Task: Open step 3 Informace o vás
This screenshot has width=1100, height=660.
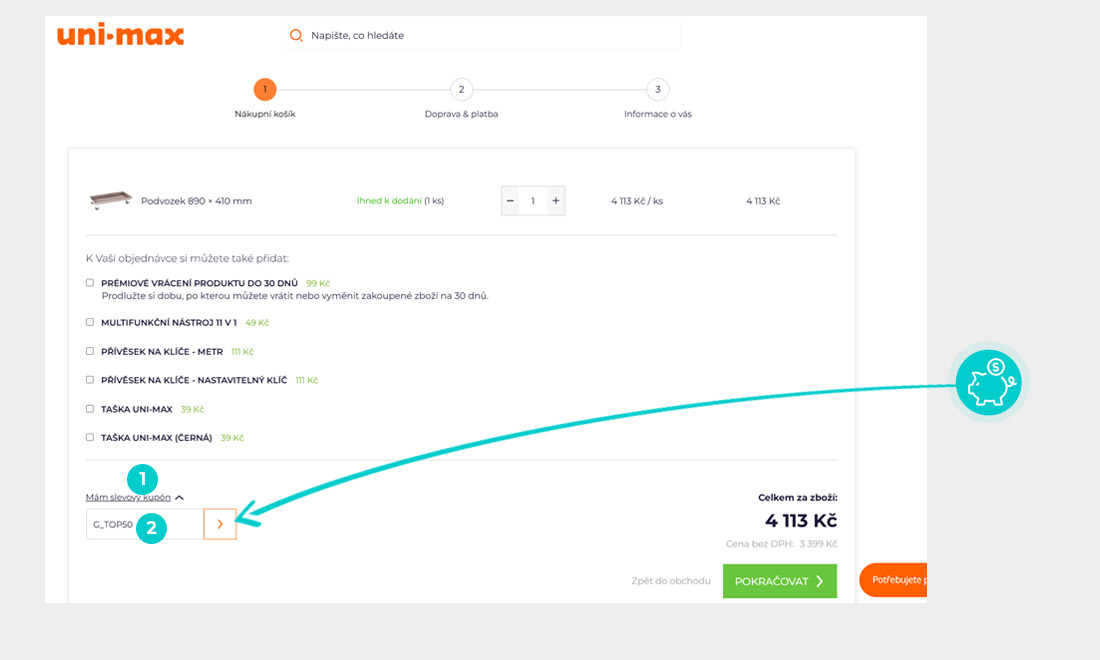Action: (x=657, y=90)
